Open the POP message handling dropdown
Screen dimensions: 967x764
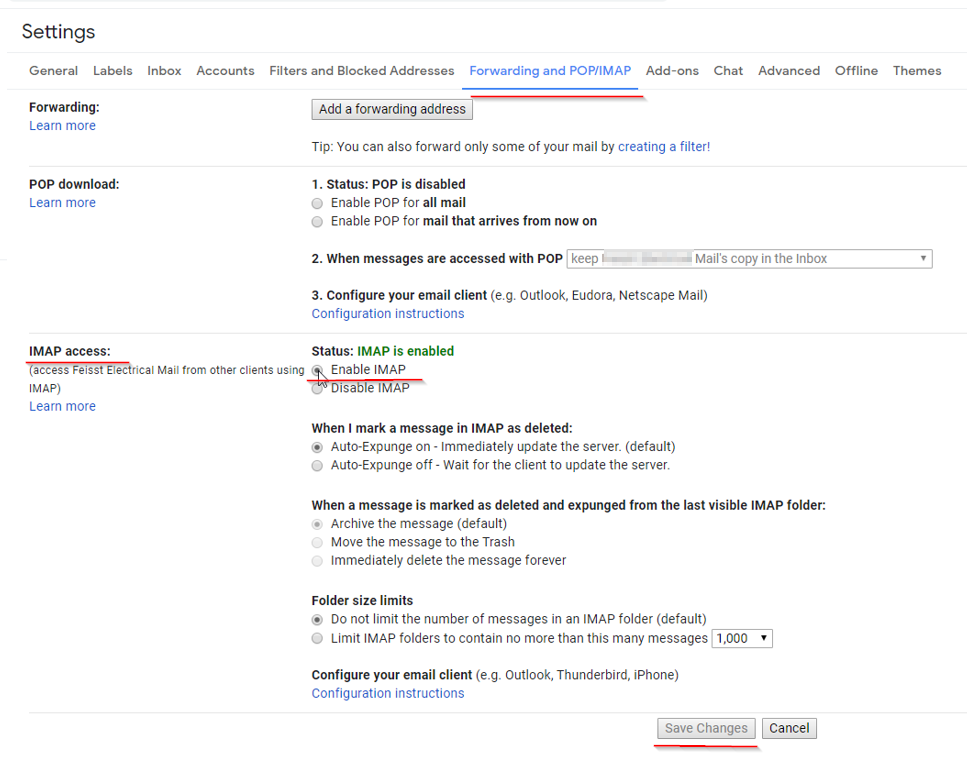(x=748, y=258)
